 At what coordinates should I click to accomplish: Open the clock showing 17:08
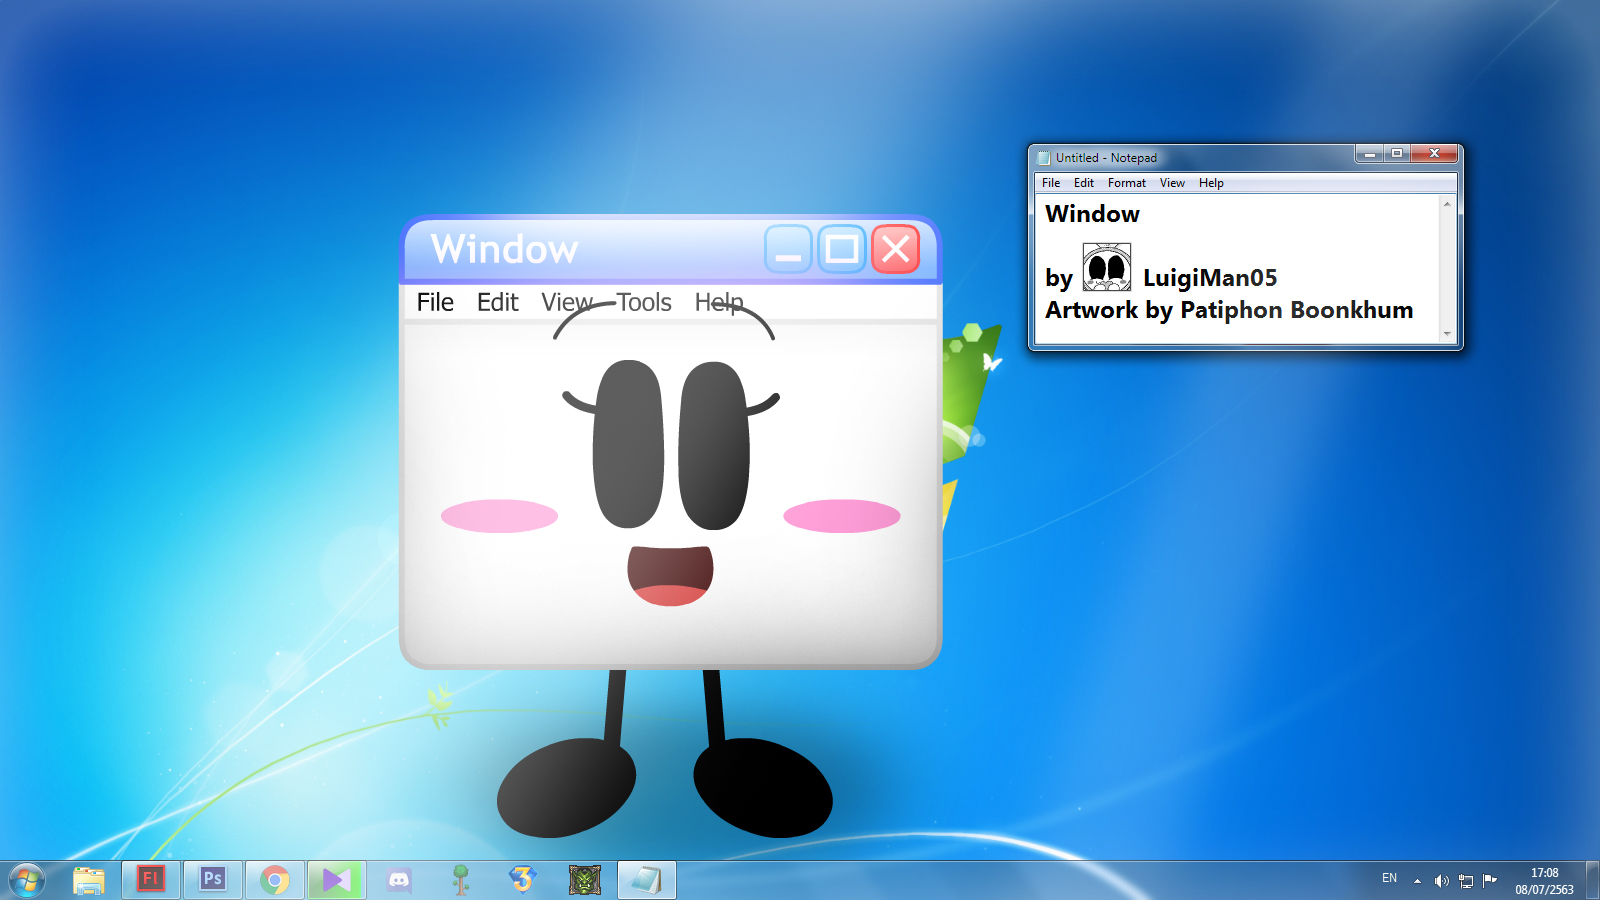(1544, 881)
